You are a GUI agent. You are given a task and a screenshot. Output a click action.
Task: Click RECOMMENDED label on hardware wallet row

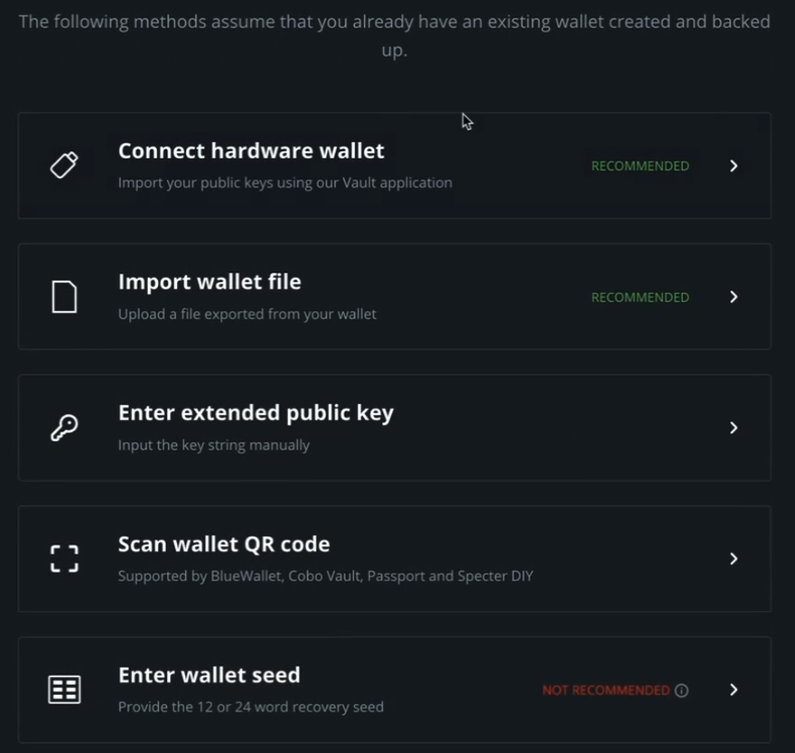pyautogui.click(x=640, y=166)
